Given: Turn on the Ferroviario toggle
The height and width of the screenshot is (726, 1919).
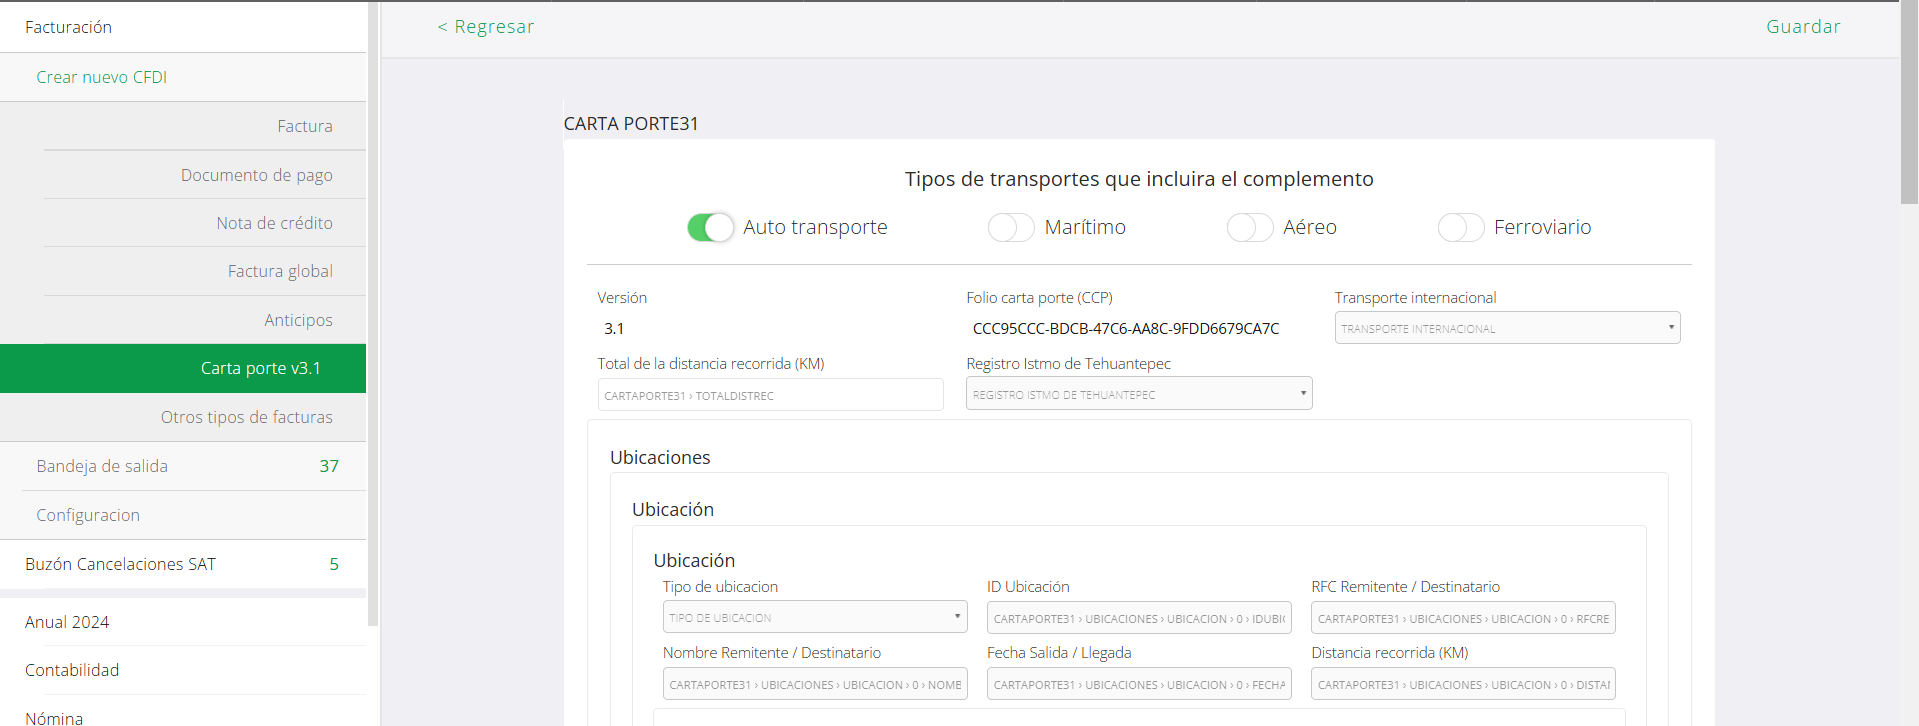Looking at the screenshot, I should point(1460,228).
